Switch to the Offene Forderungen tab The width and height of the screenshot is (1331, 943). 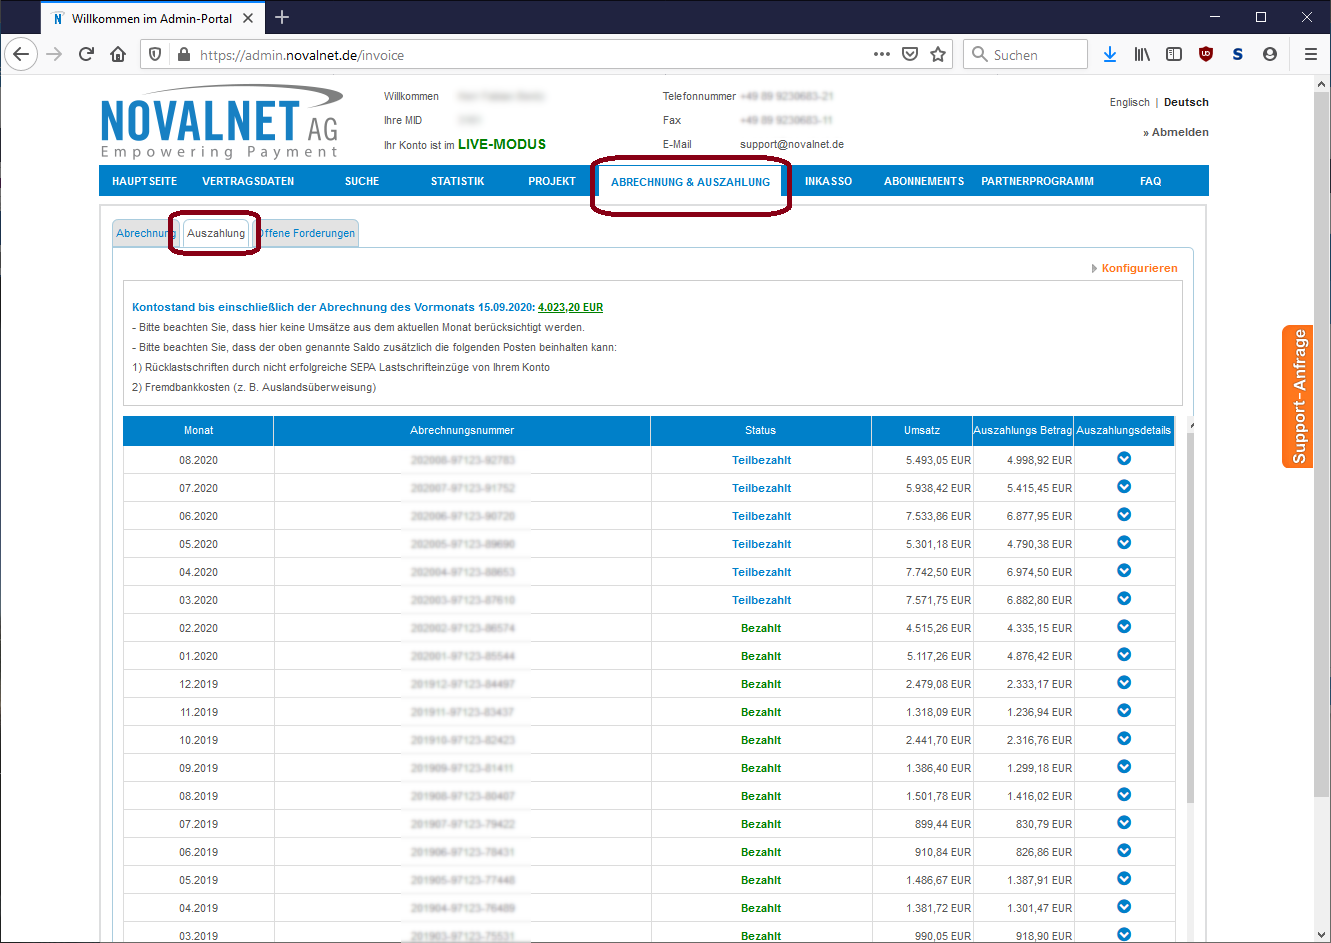point(308,233)
